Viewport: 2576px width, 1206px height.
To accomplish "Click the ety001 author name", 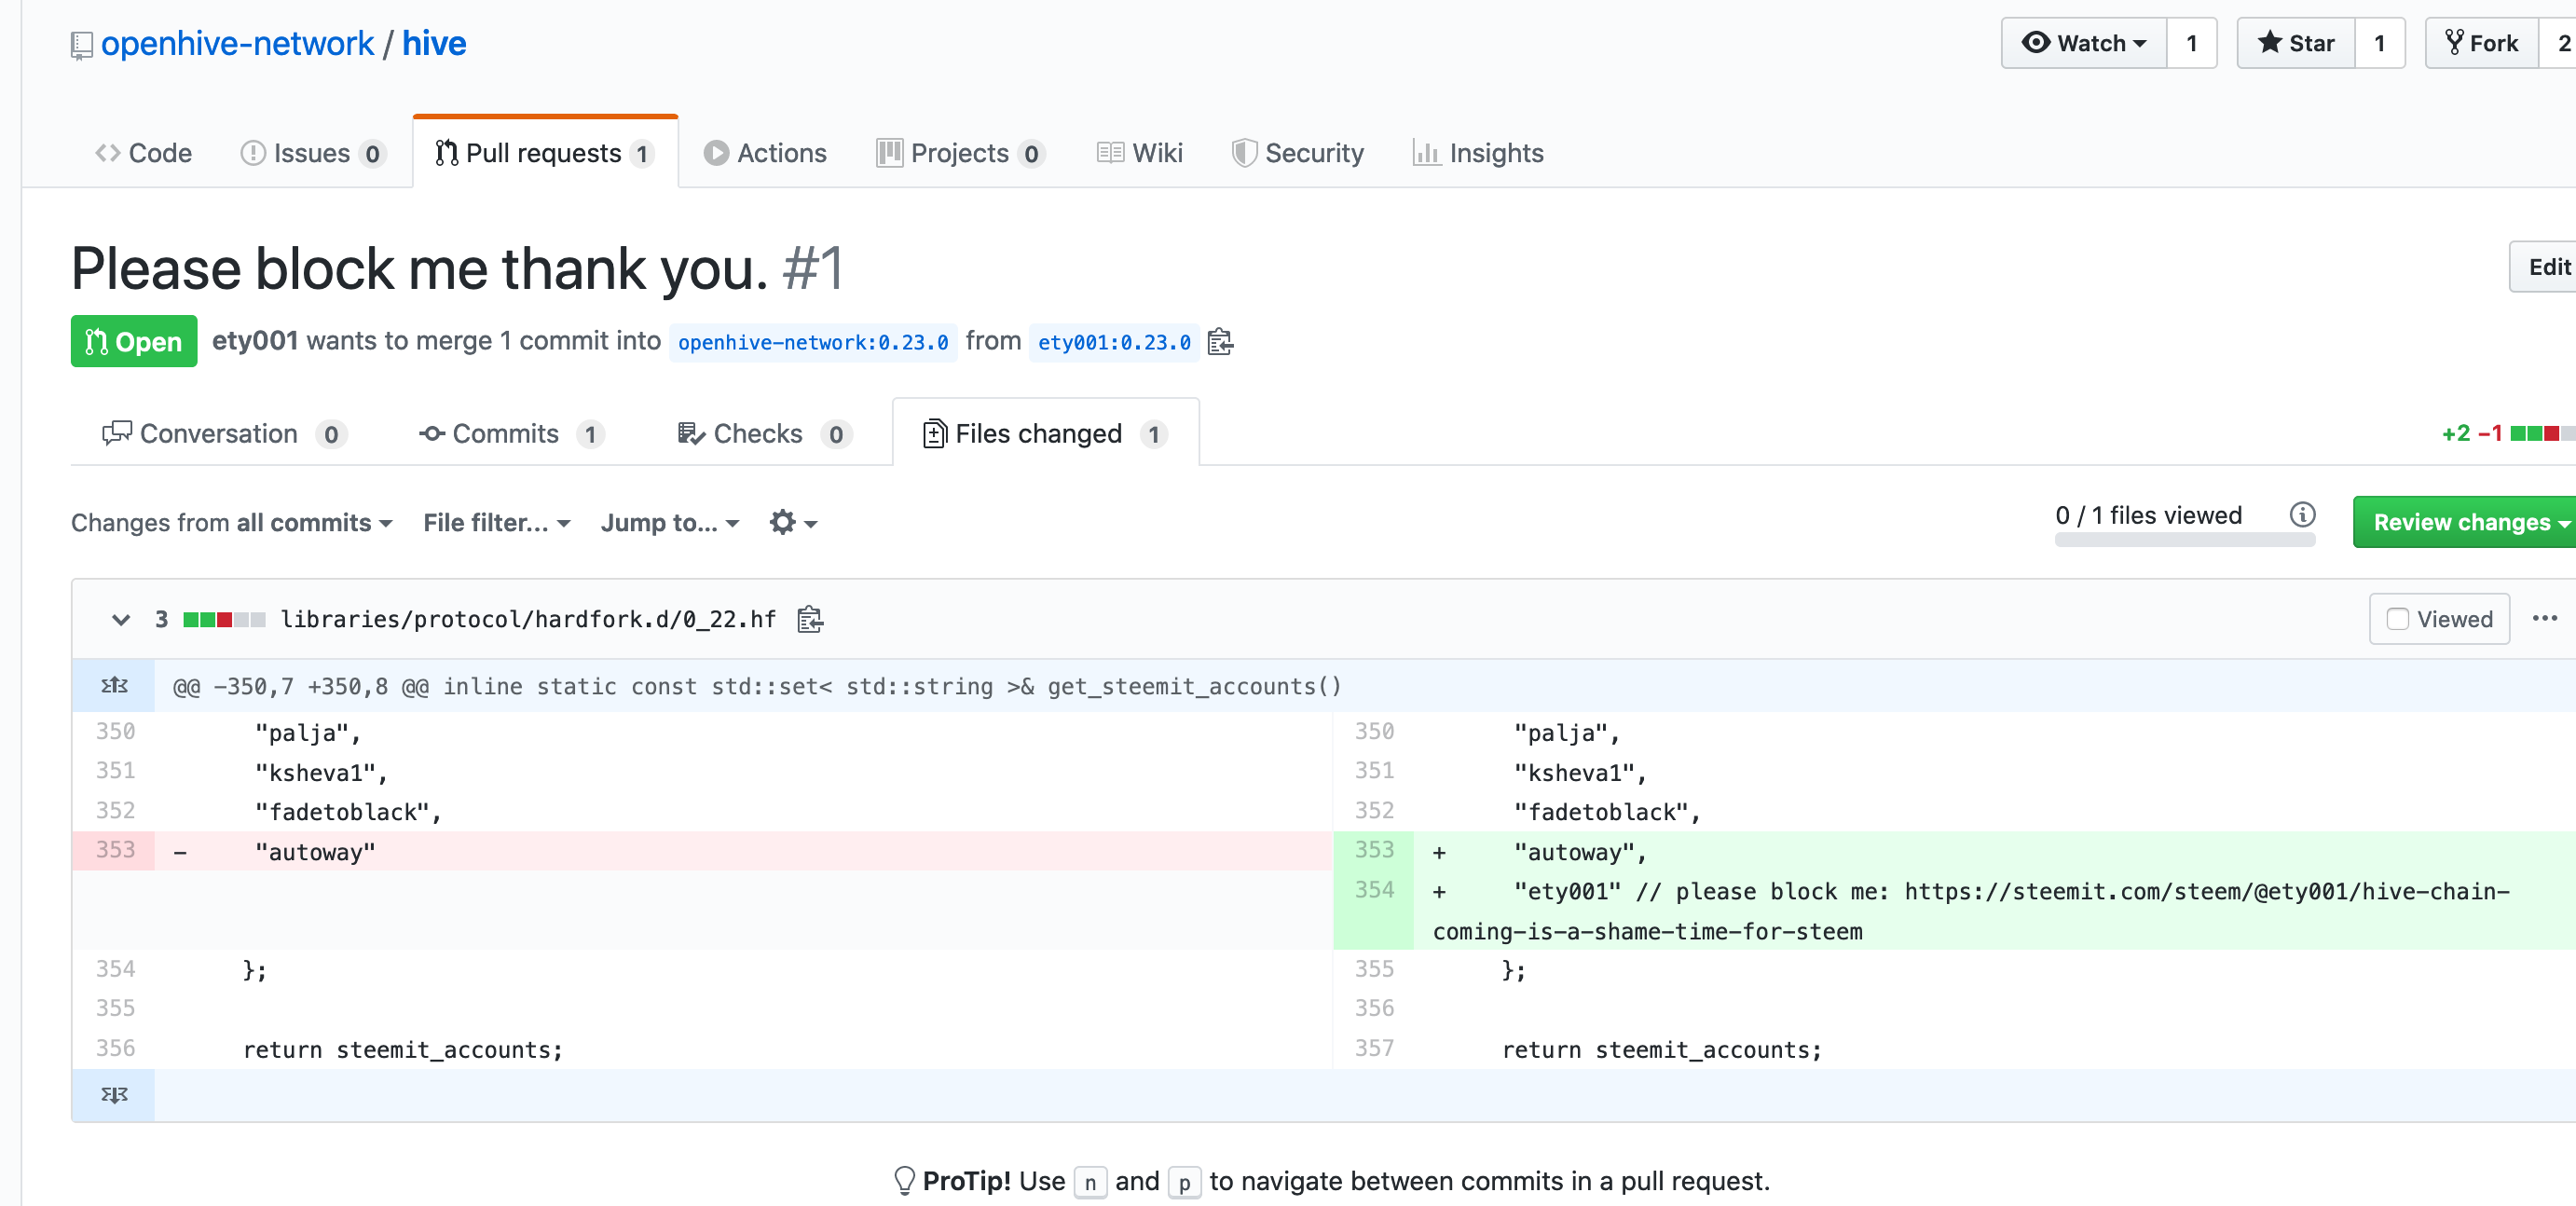I will click(x=255, y=341).
